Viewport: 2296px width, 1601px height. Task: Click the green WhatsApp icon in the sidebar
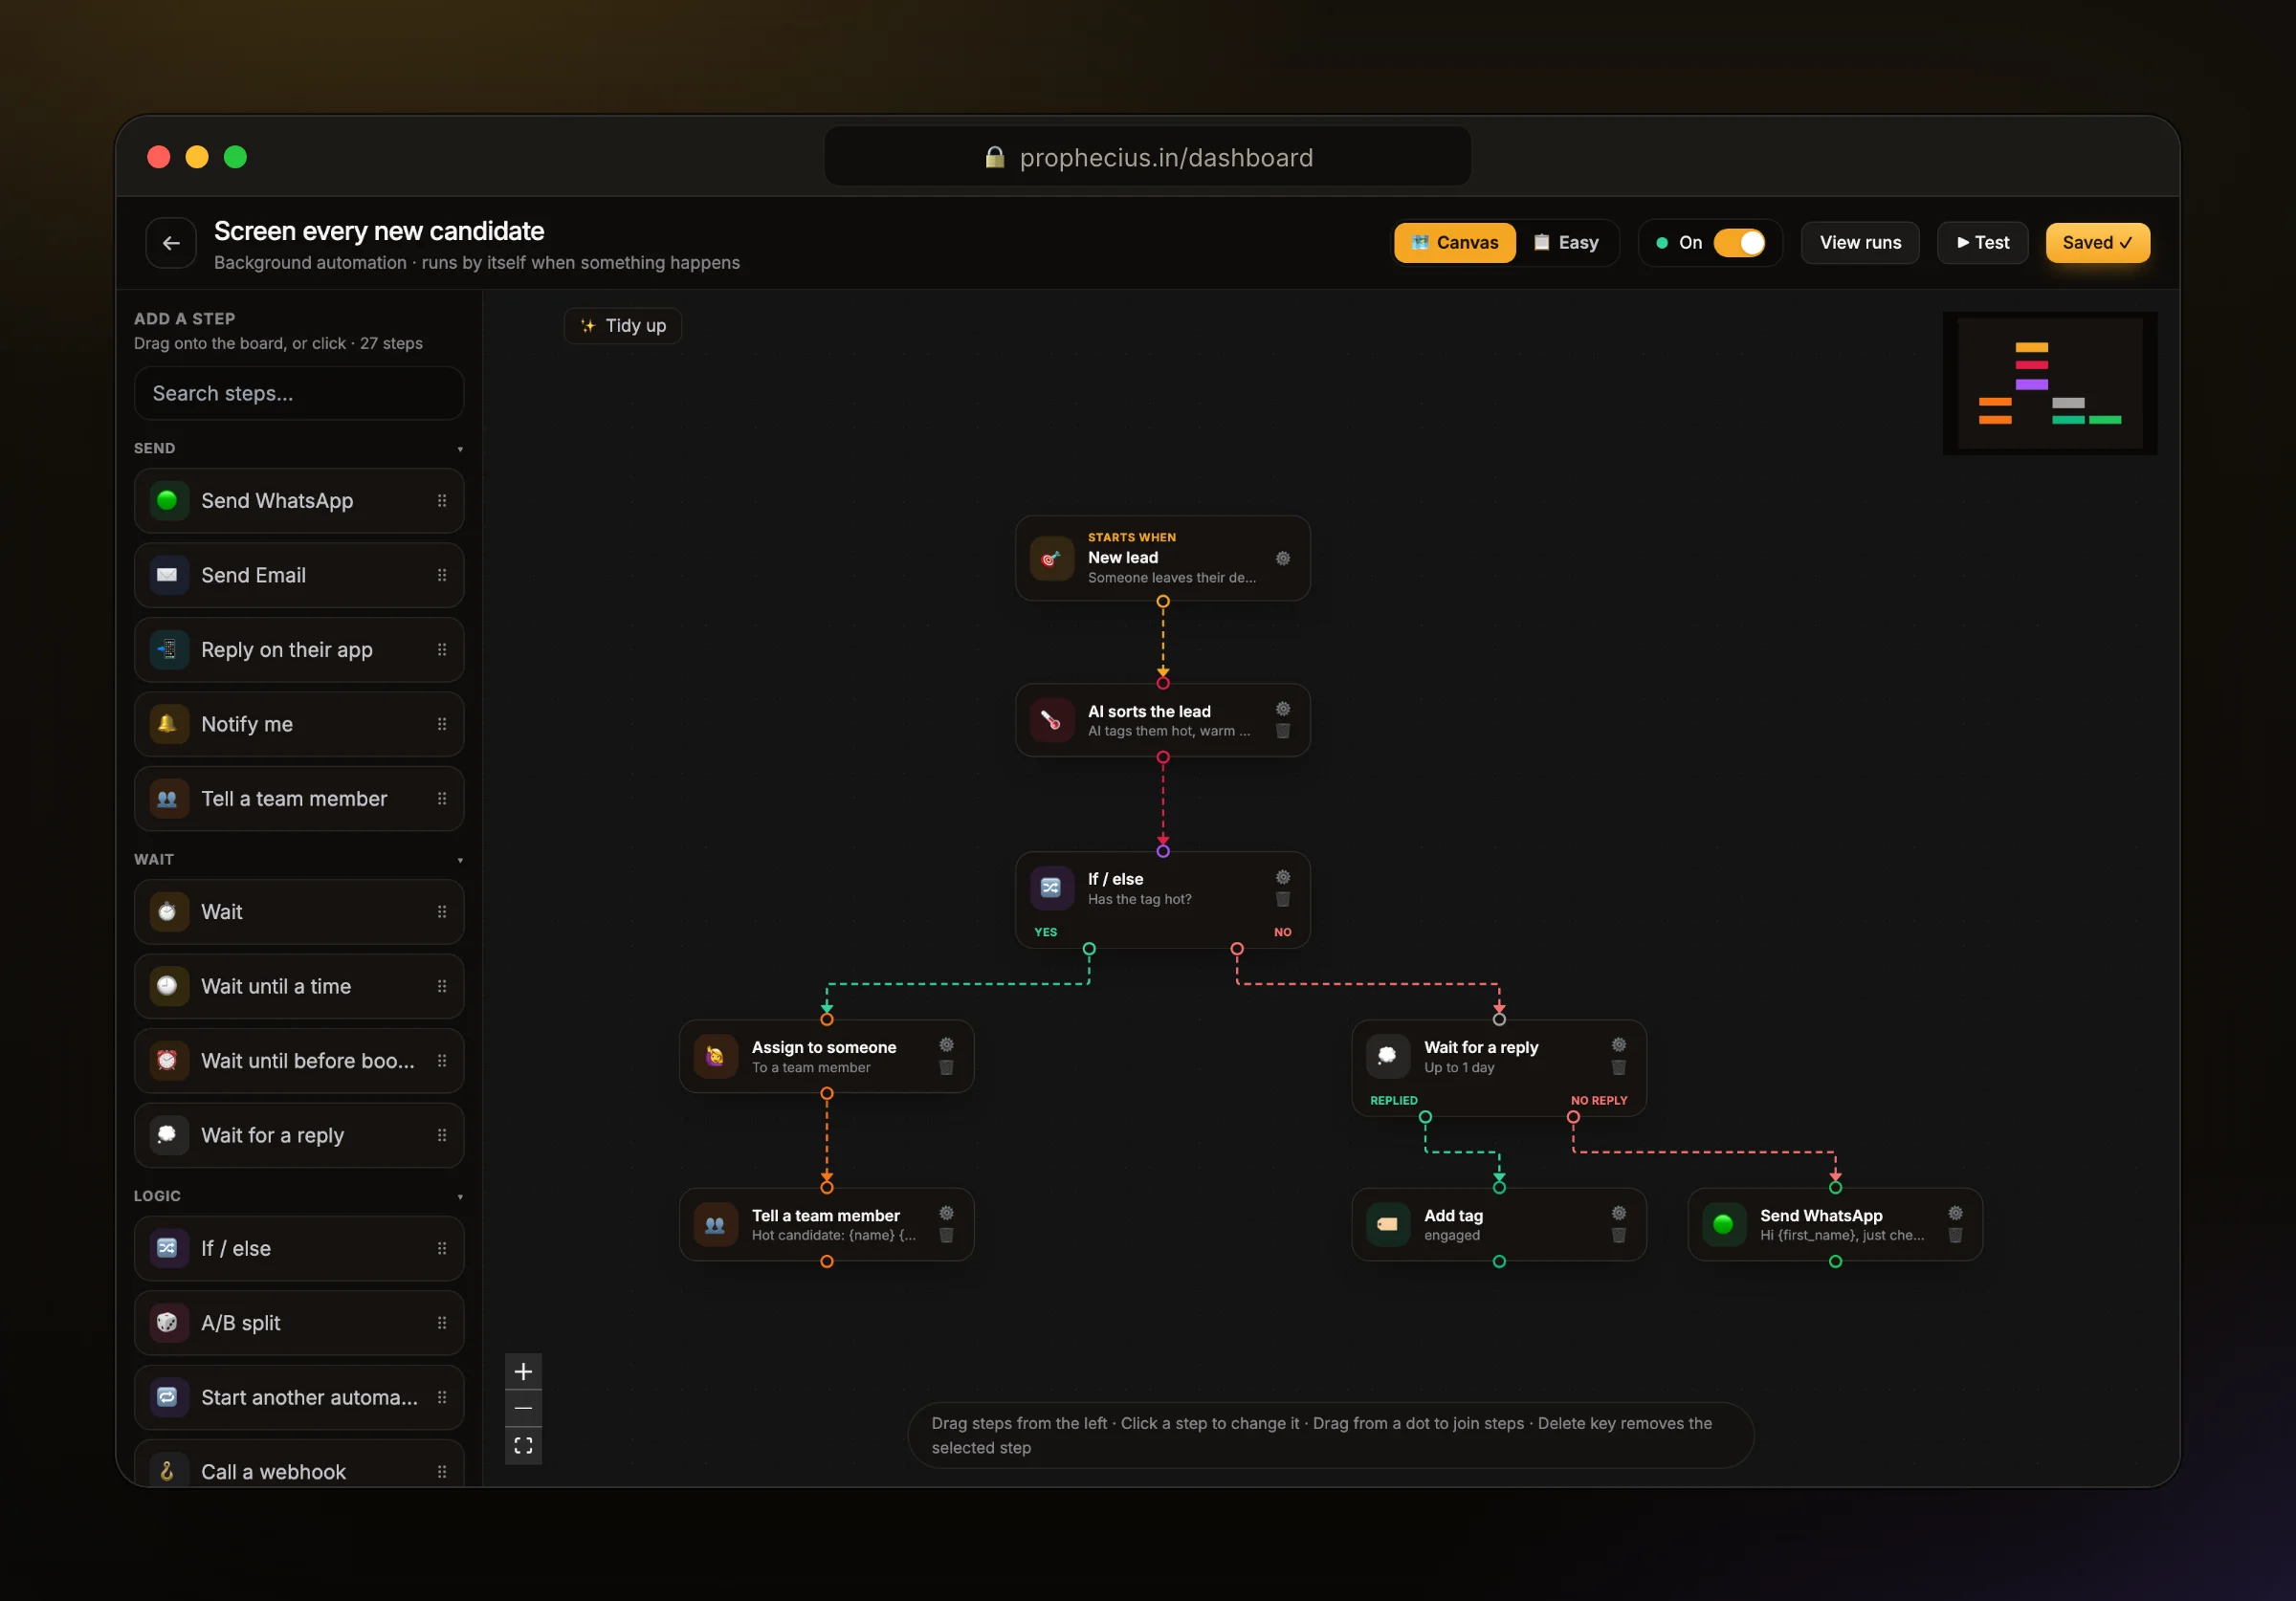[x=168, y=500]
